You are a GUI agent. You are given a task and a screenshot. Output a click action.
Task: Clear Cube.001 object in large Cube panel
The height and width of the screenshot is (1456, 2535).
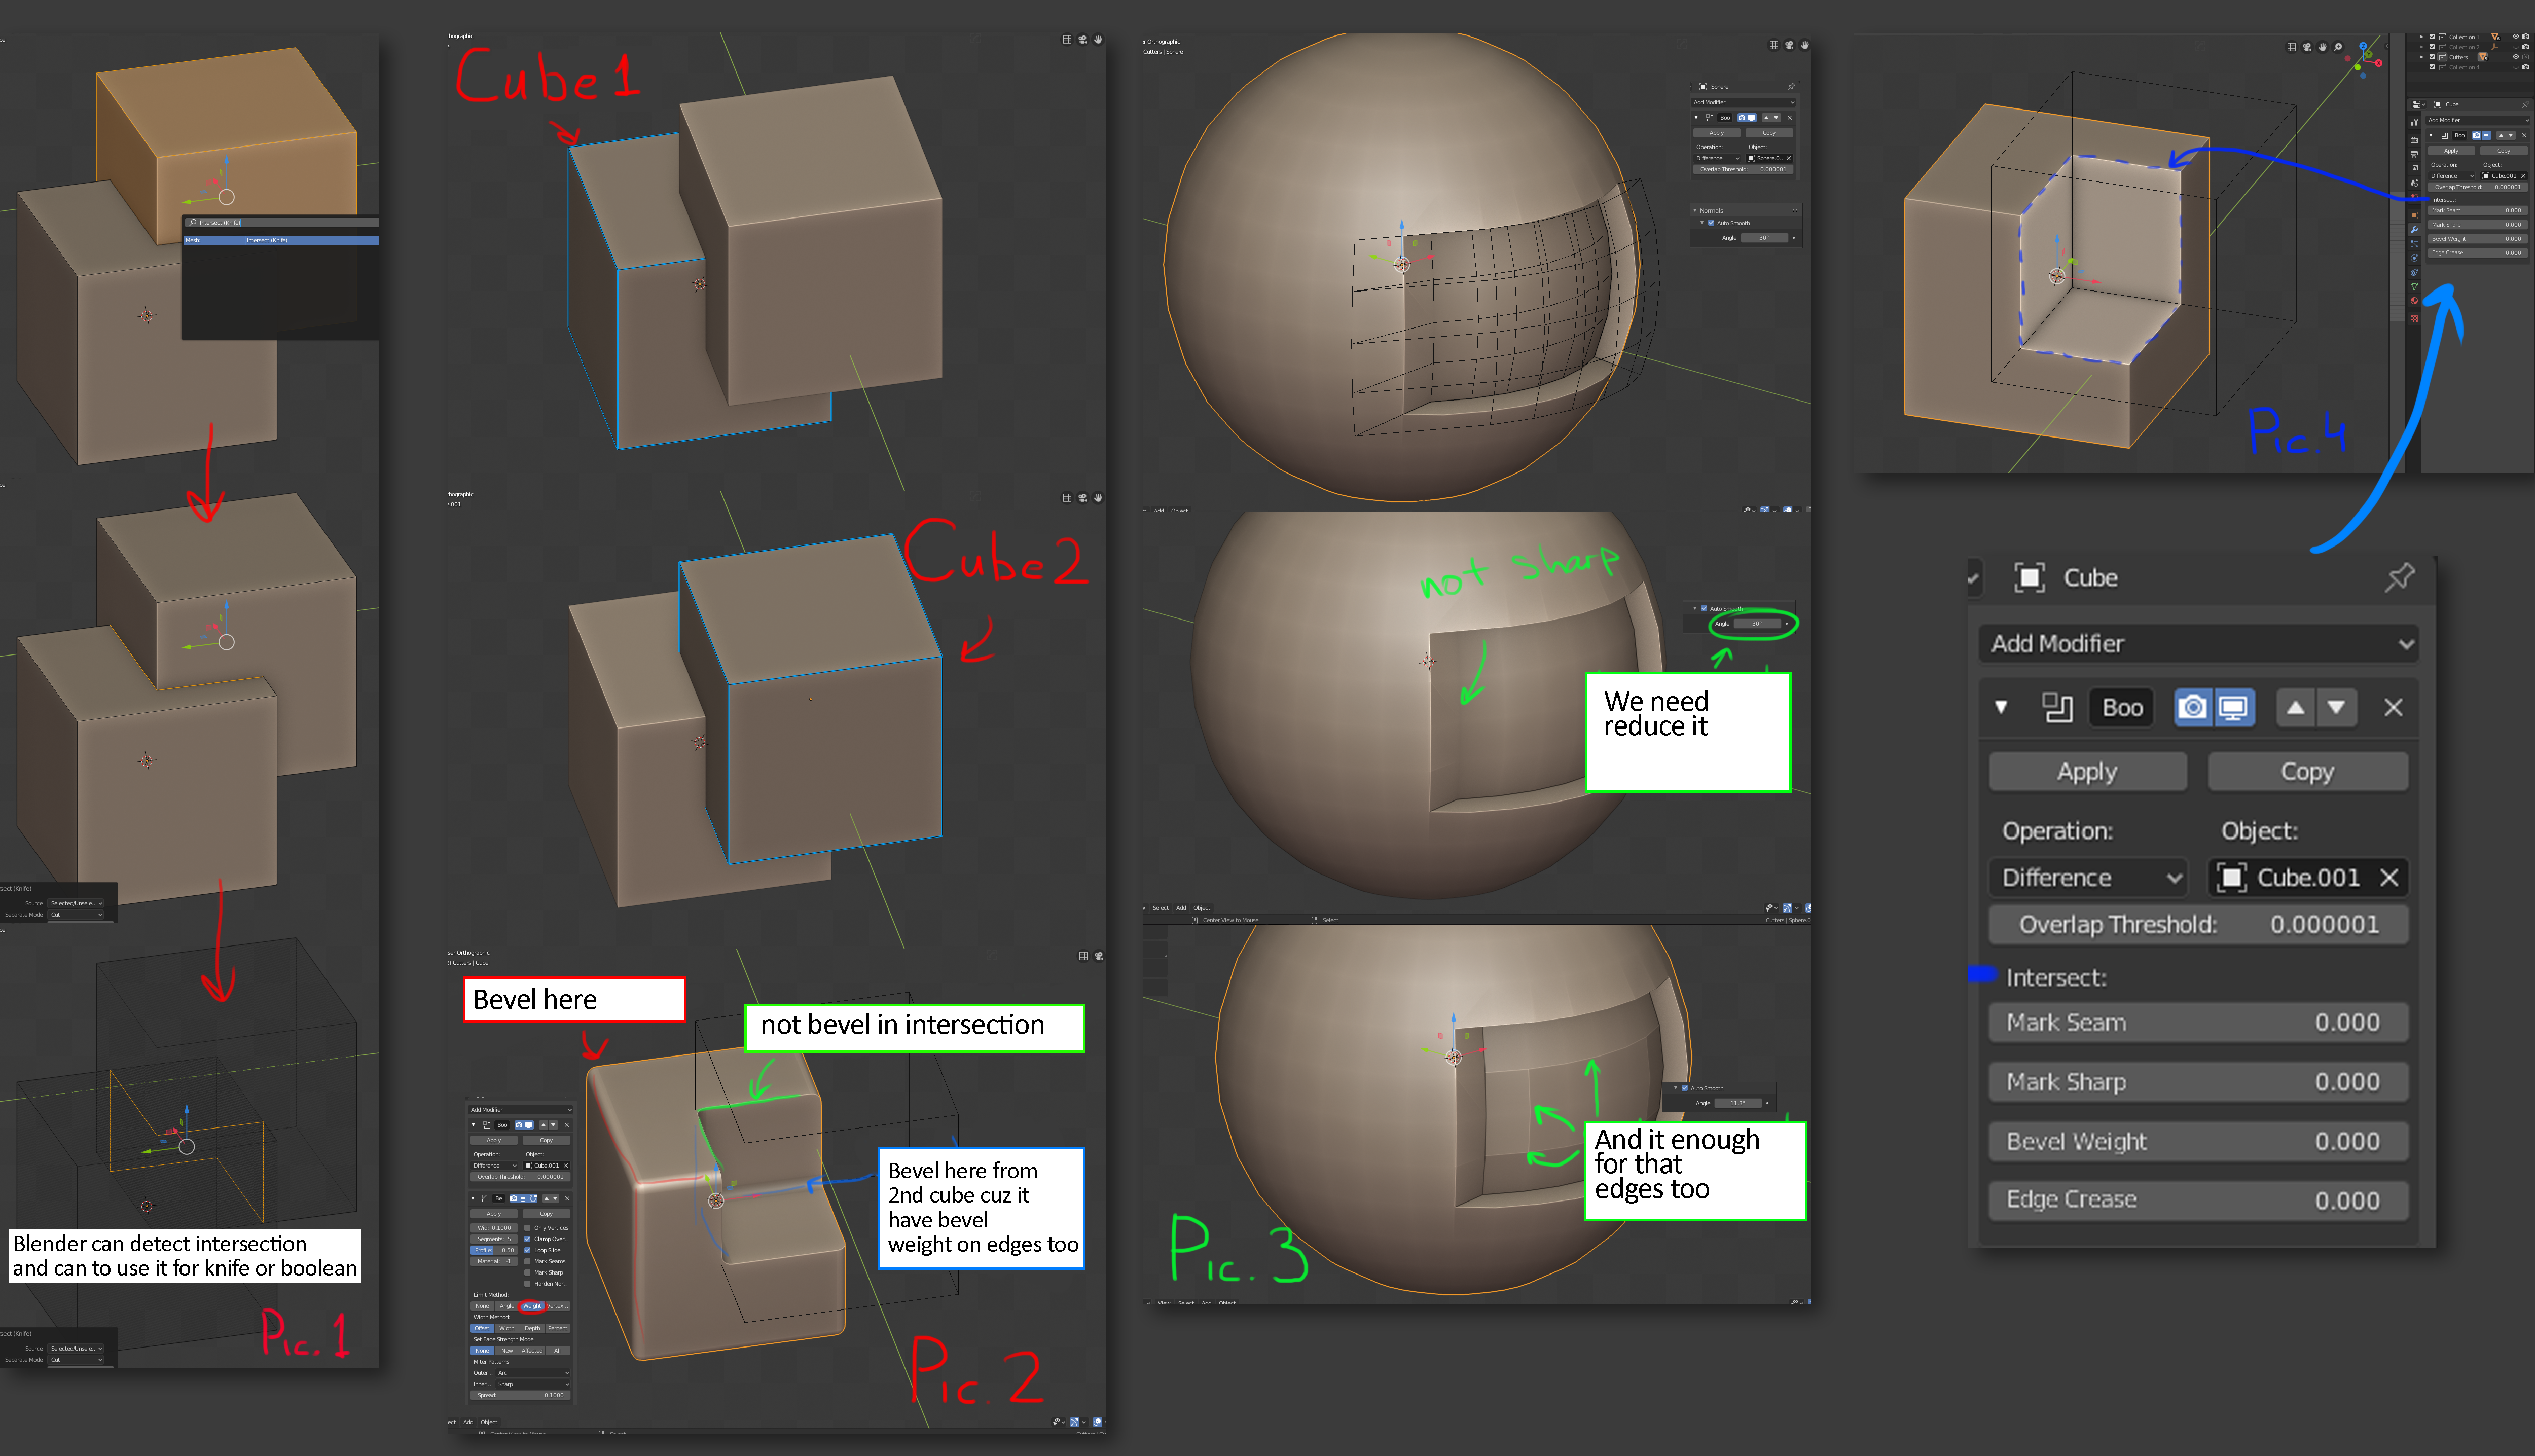[2389, 877]
